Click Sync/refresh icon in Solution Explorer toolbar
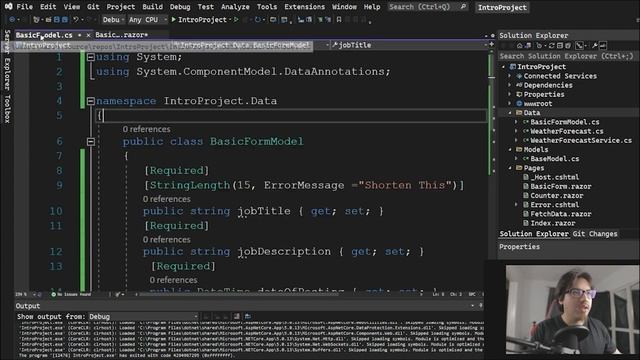The image size is (640, 360). point(551,46)
